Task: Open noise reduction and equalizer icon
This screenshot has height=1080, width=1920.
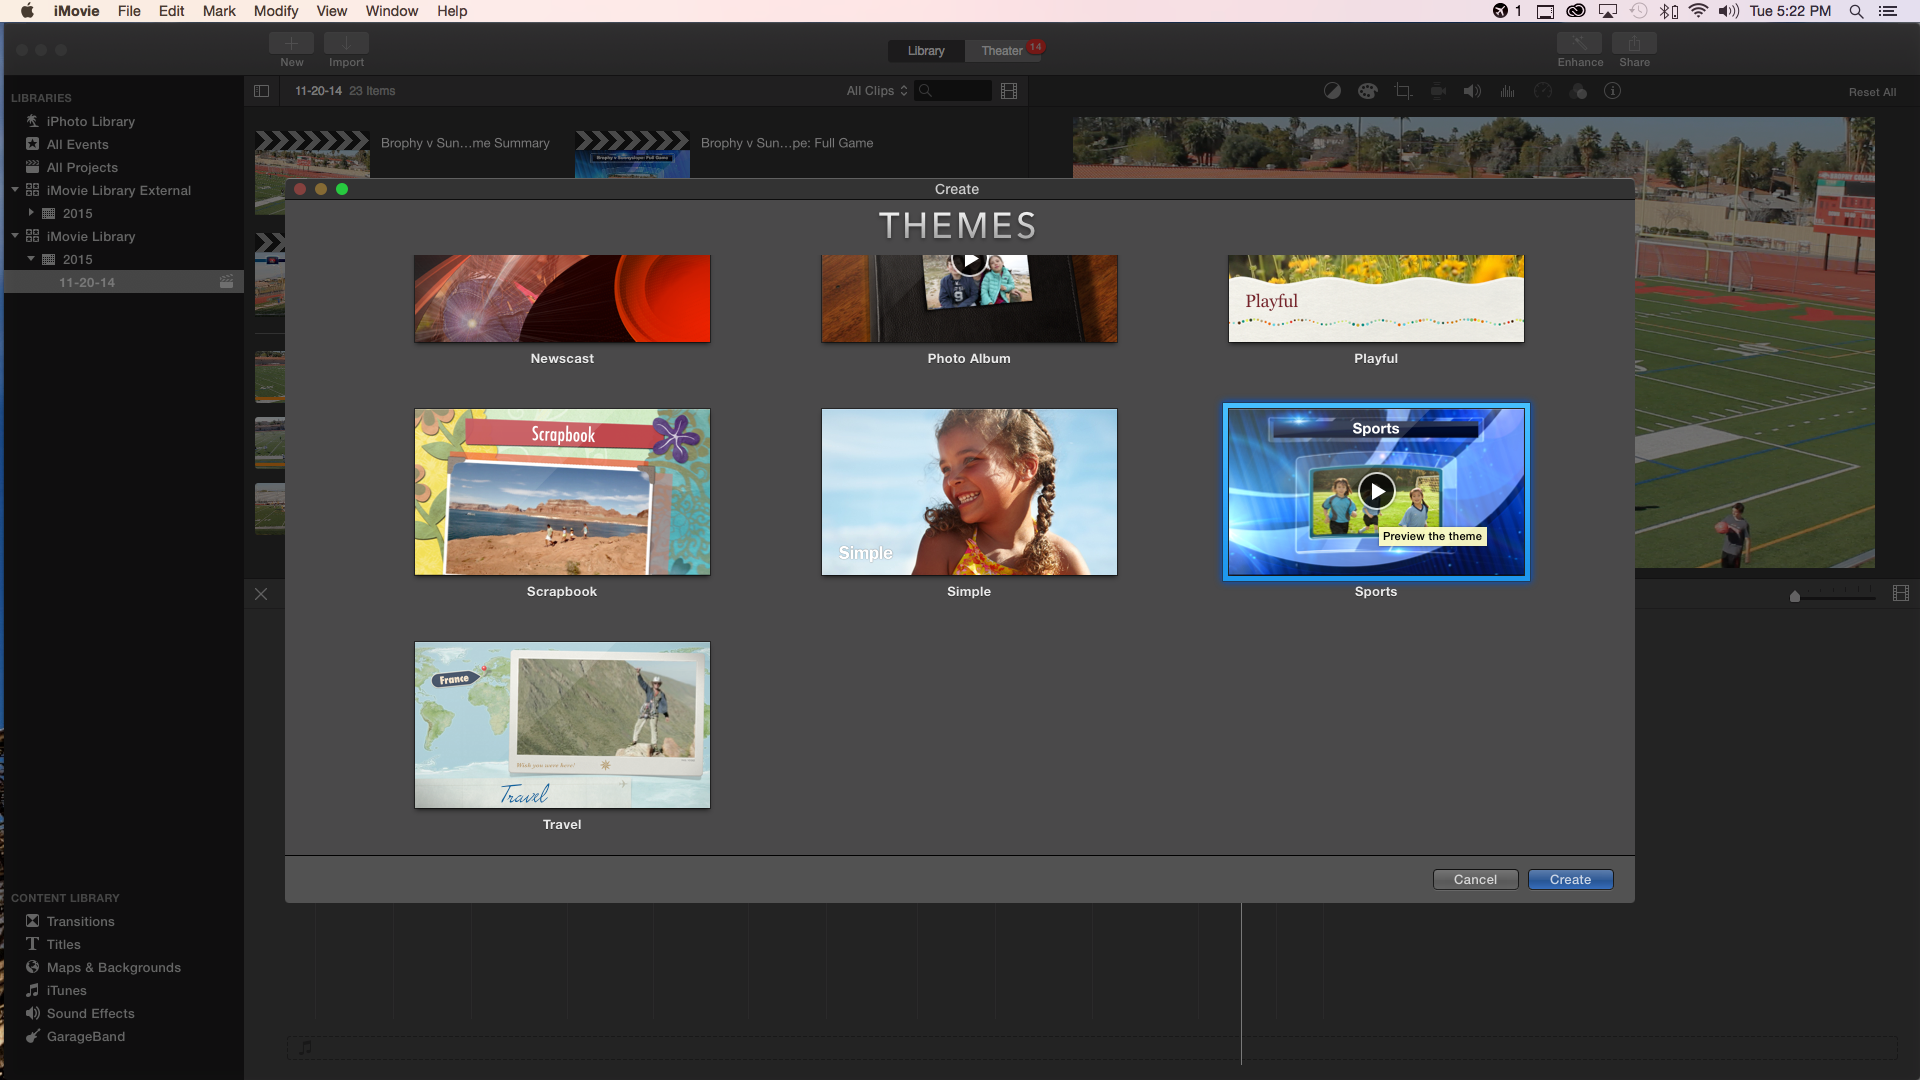Action: coord(1507,91)
